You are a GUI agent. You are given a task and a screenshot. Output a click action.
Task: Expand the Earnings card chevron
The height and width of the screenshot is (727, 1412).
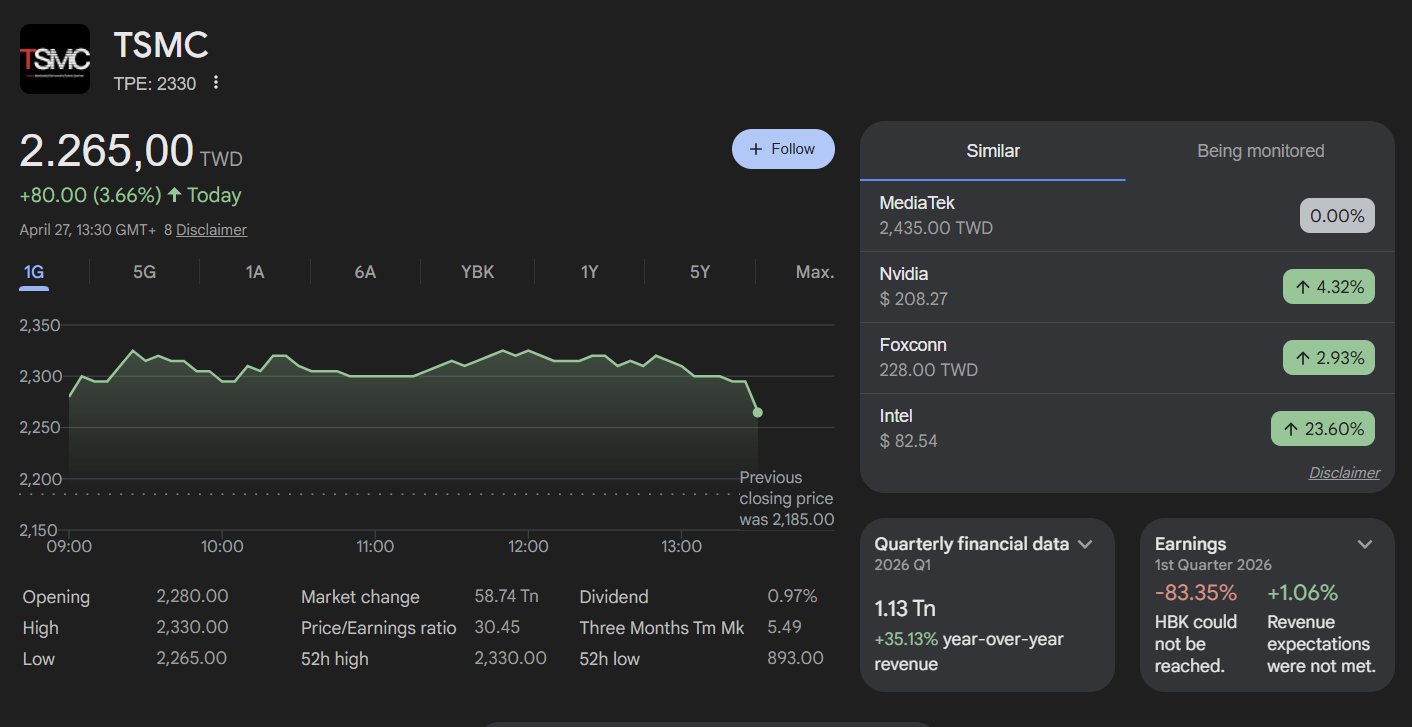(x=1365, y=544)
